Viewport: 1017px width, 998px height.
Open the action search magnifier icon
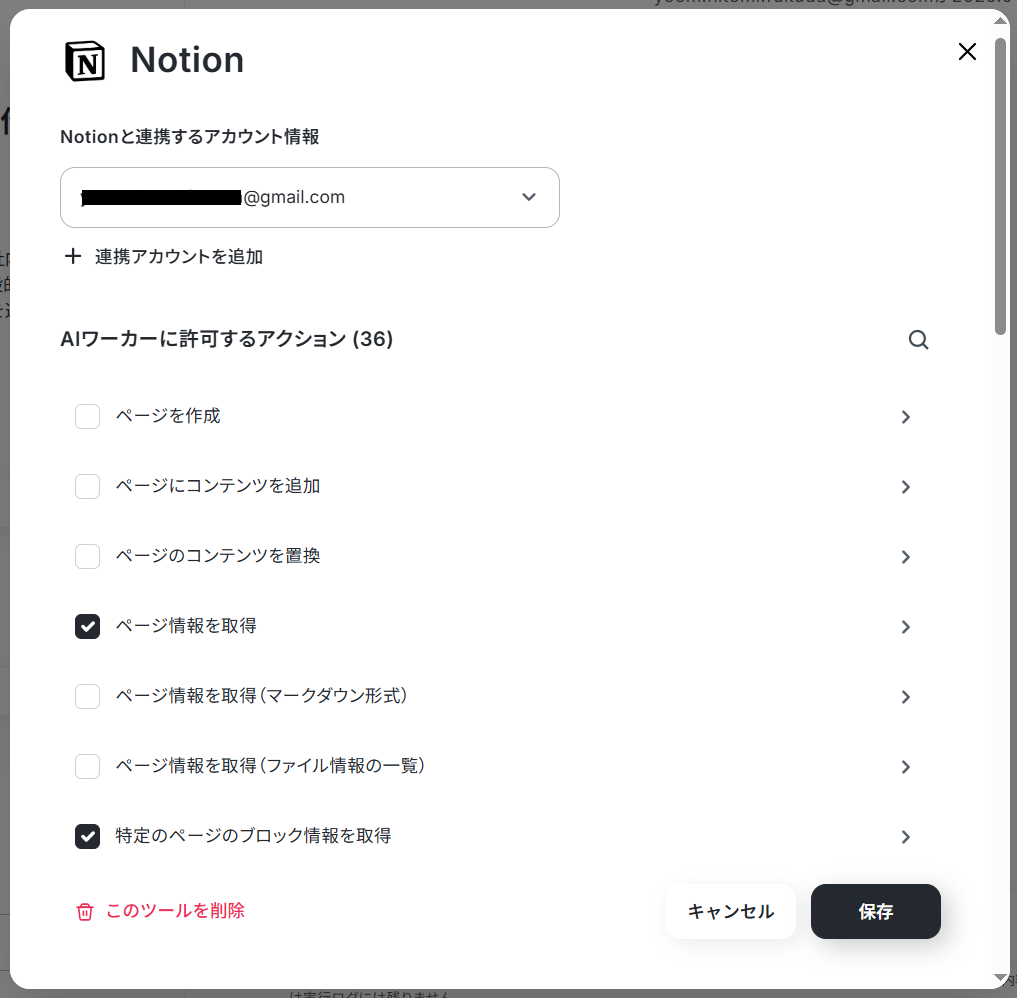click(x=918, y=339)
